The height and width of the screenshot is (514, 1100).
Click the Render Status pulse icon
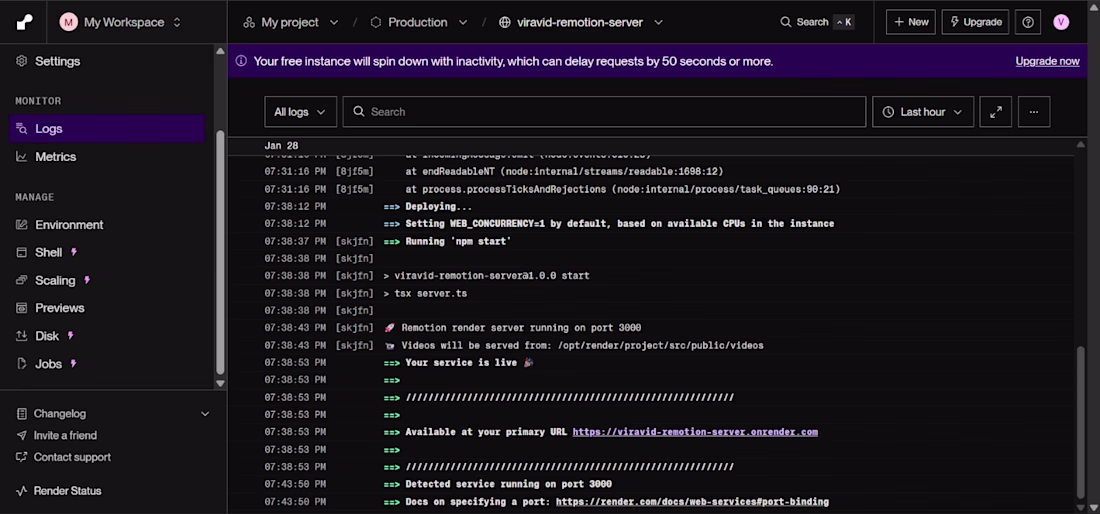[22, 491]
